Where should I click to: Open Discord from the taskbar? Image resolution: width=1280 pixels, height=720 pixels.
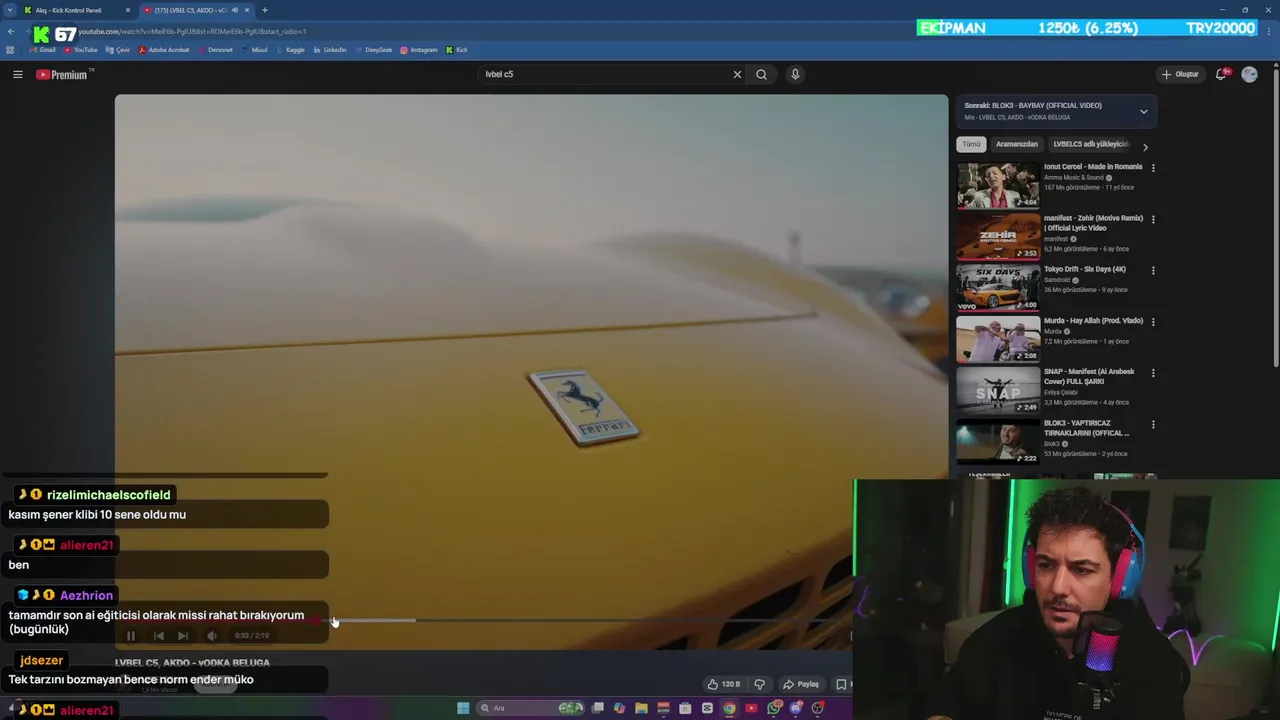click(x=796, y=708)
